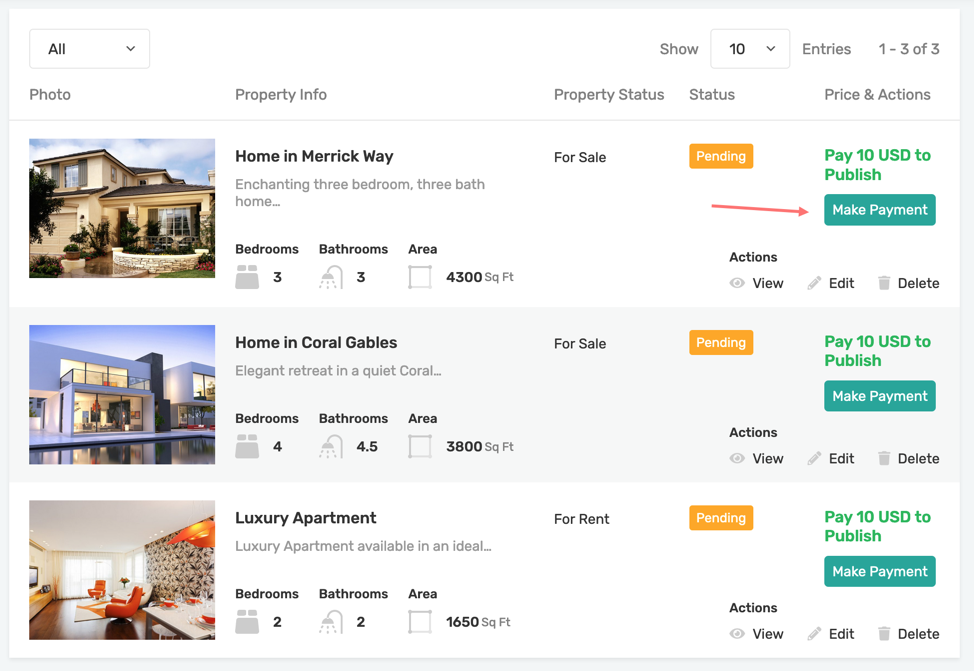The height and width of the screenshot is (671, 974).
Task: Open the entries count dropdown showing 10
Action: point(750,48)
